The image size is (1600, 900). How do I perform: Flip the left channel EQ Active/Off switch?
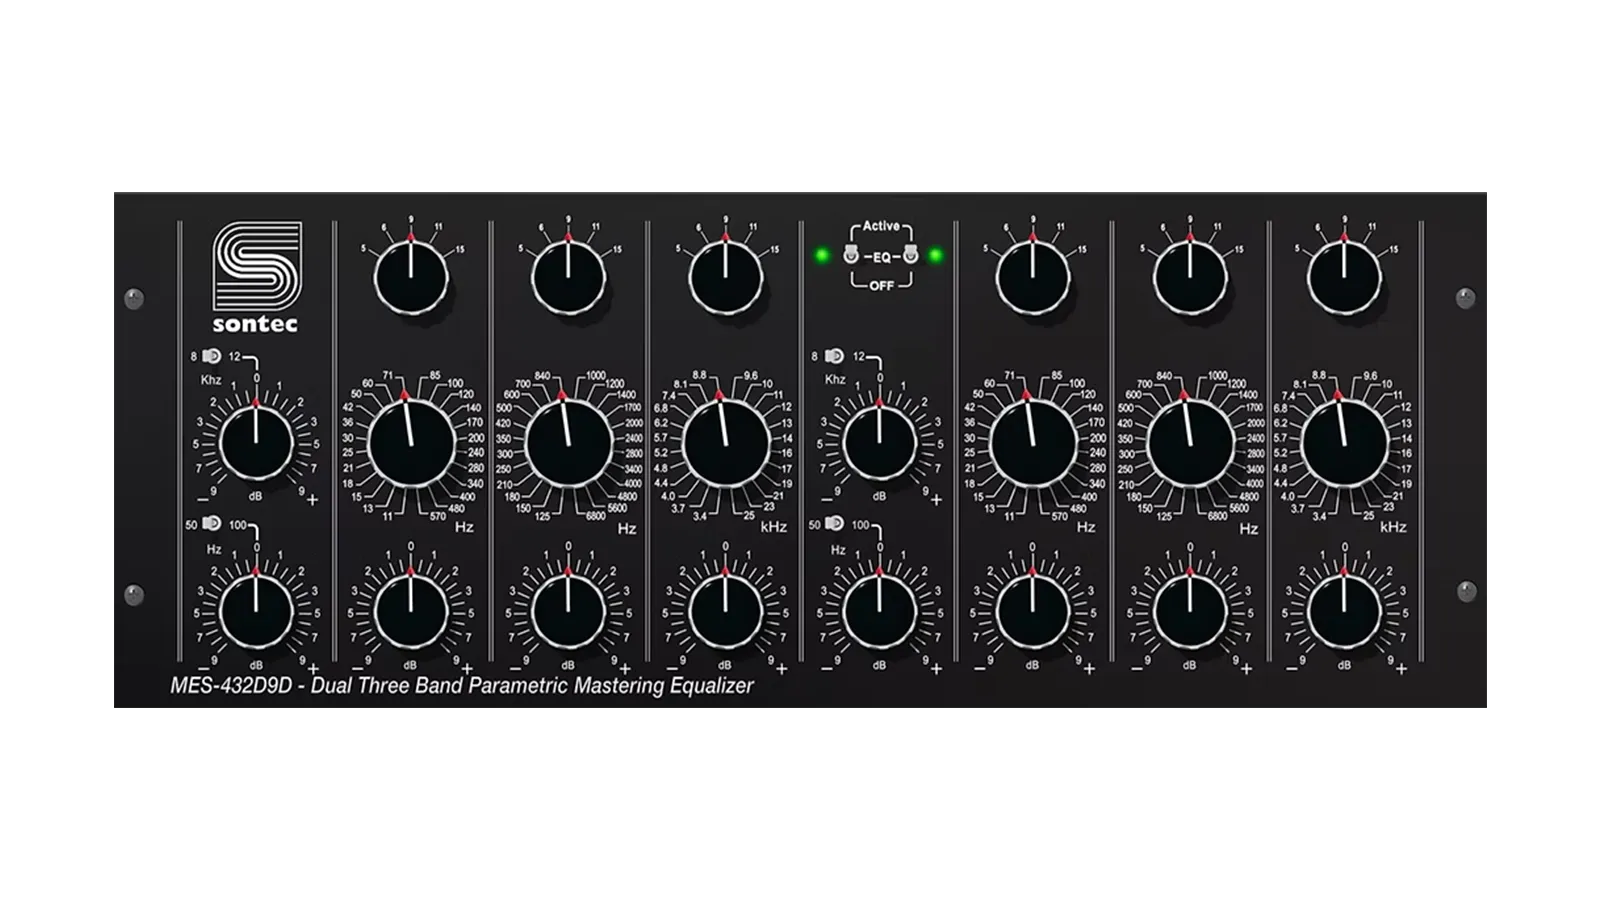click(x=851, y=256)
